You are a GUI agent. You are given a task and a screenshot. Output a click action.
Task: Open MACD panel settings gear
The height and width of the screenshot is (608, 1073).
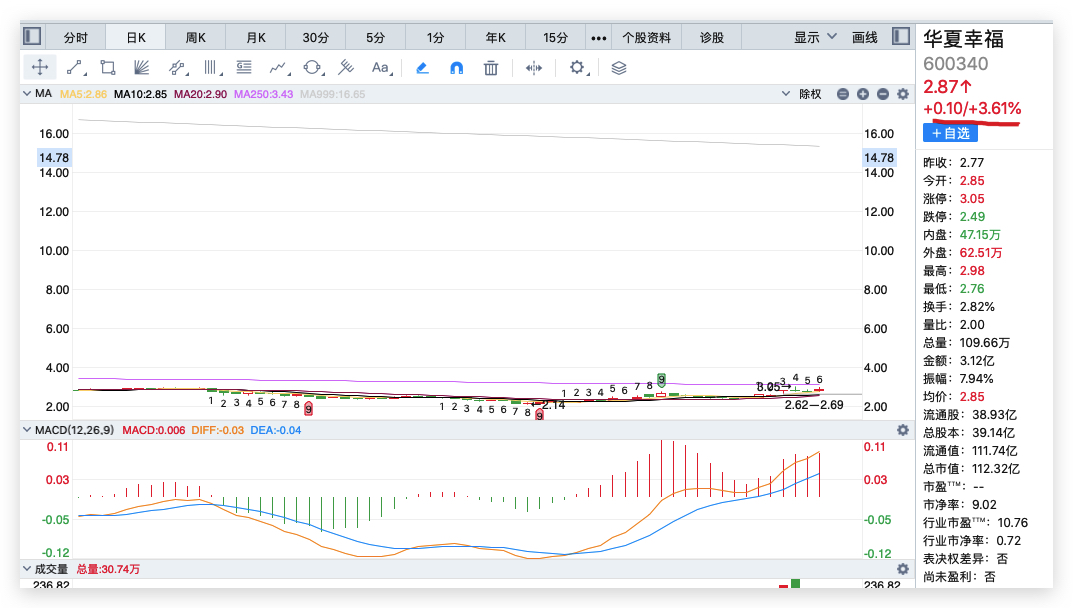pyautogui.click(x=903, y=430)
